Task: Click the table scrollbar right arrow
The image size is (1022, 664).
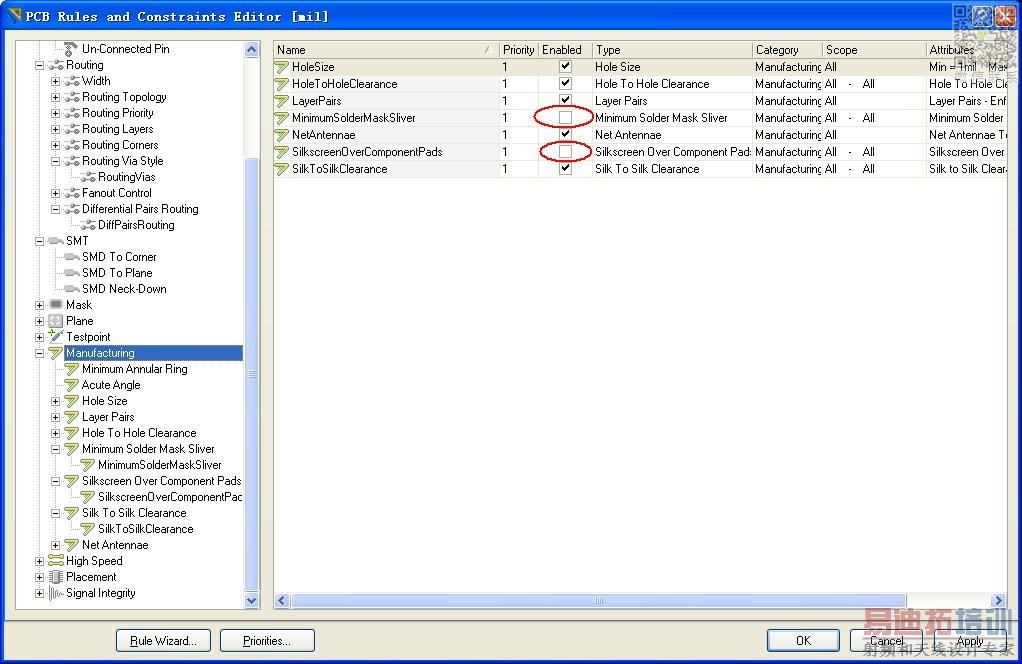Action: 998,600
